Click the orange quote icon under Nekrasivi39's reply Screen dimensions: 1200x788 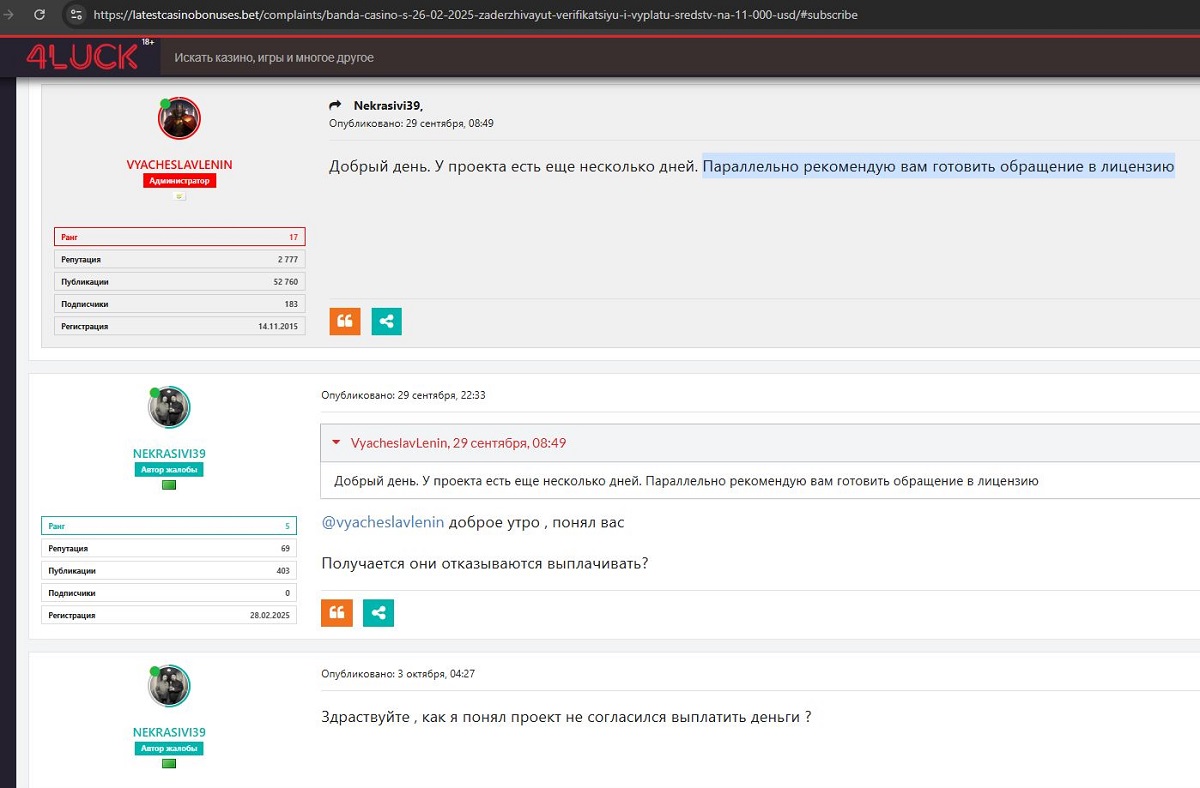coord(337,612)
